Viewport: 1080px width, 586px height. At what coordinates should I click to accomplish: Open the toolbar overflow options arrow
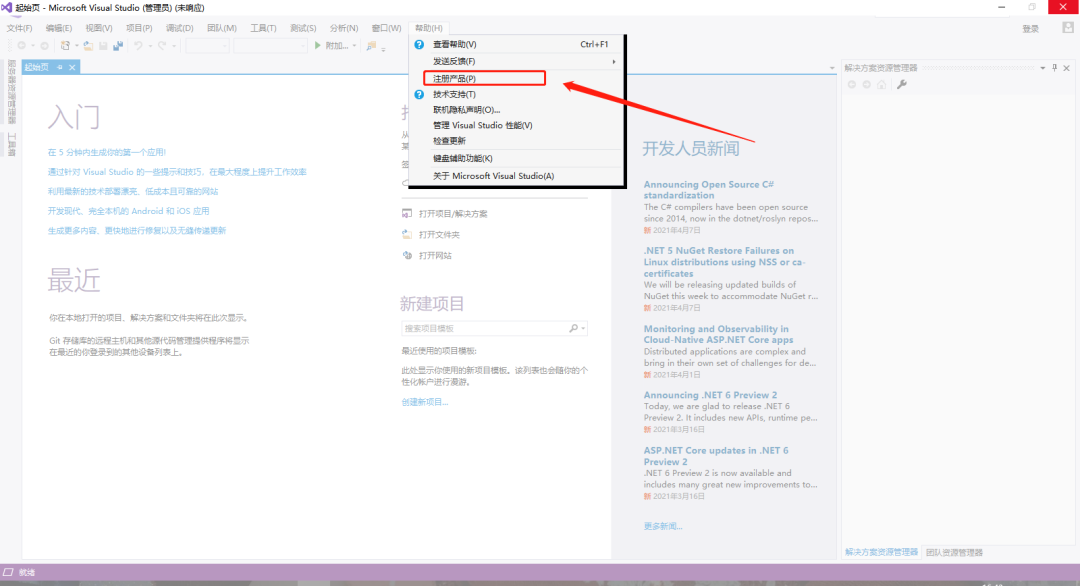click(384, 48)
